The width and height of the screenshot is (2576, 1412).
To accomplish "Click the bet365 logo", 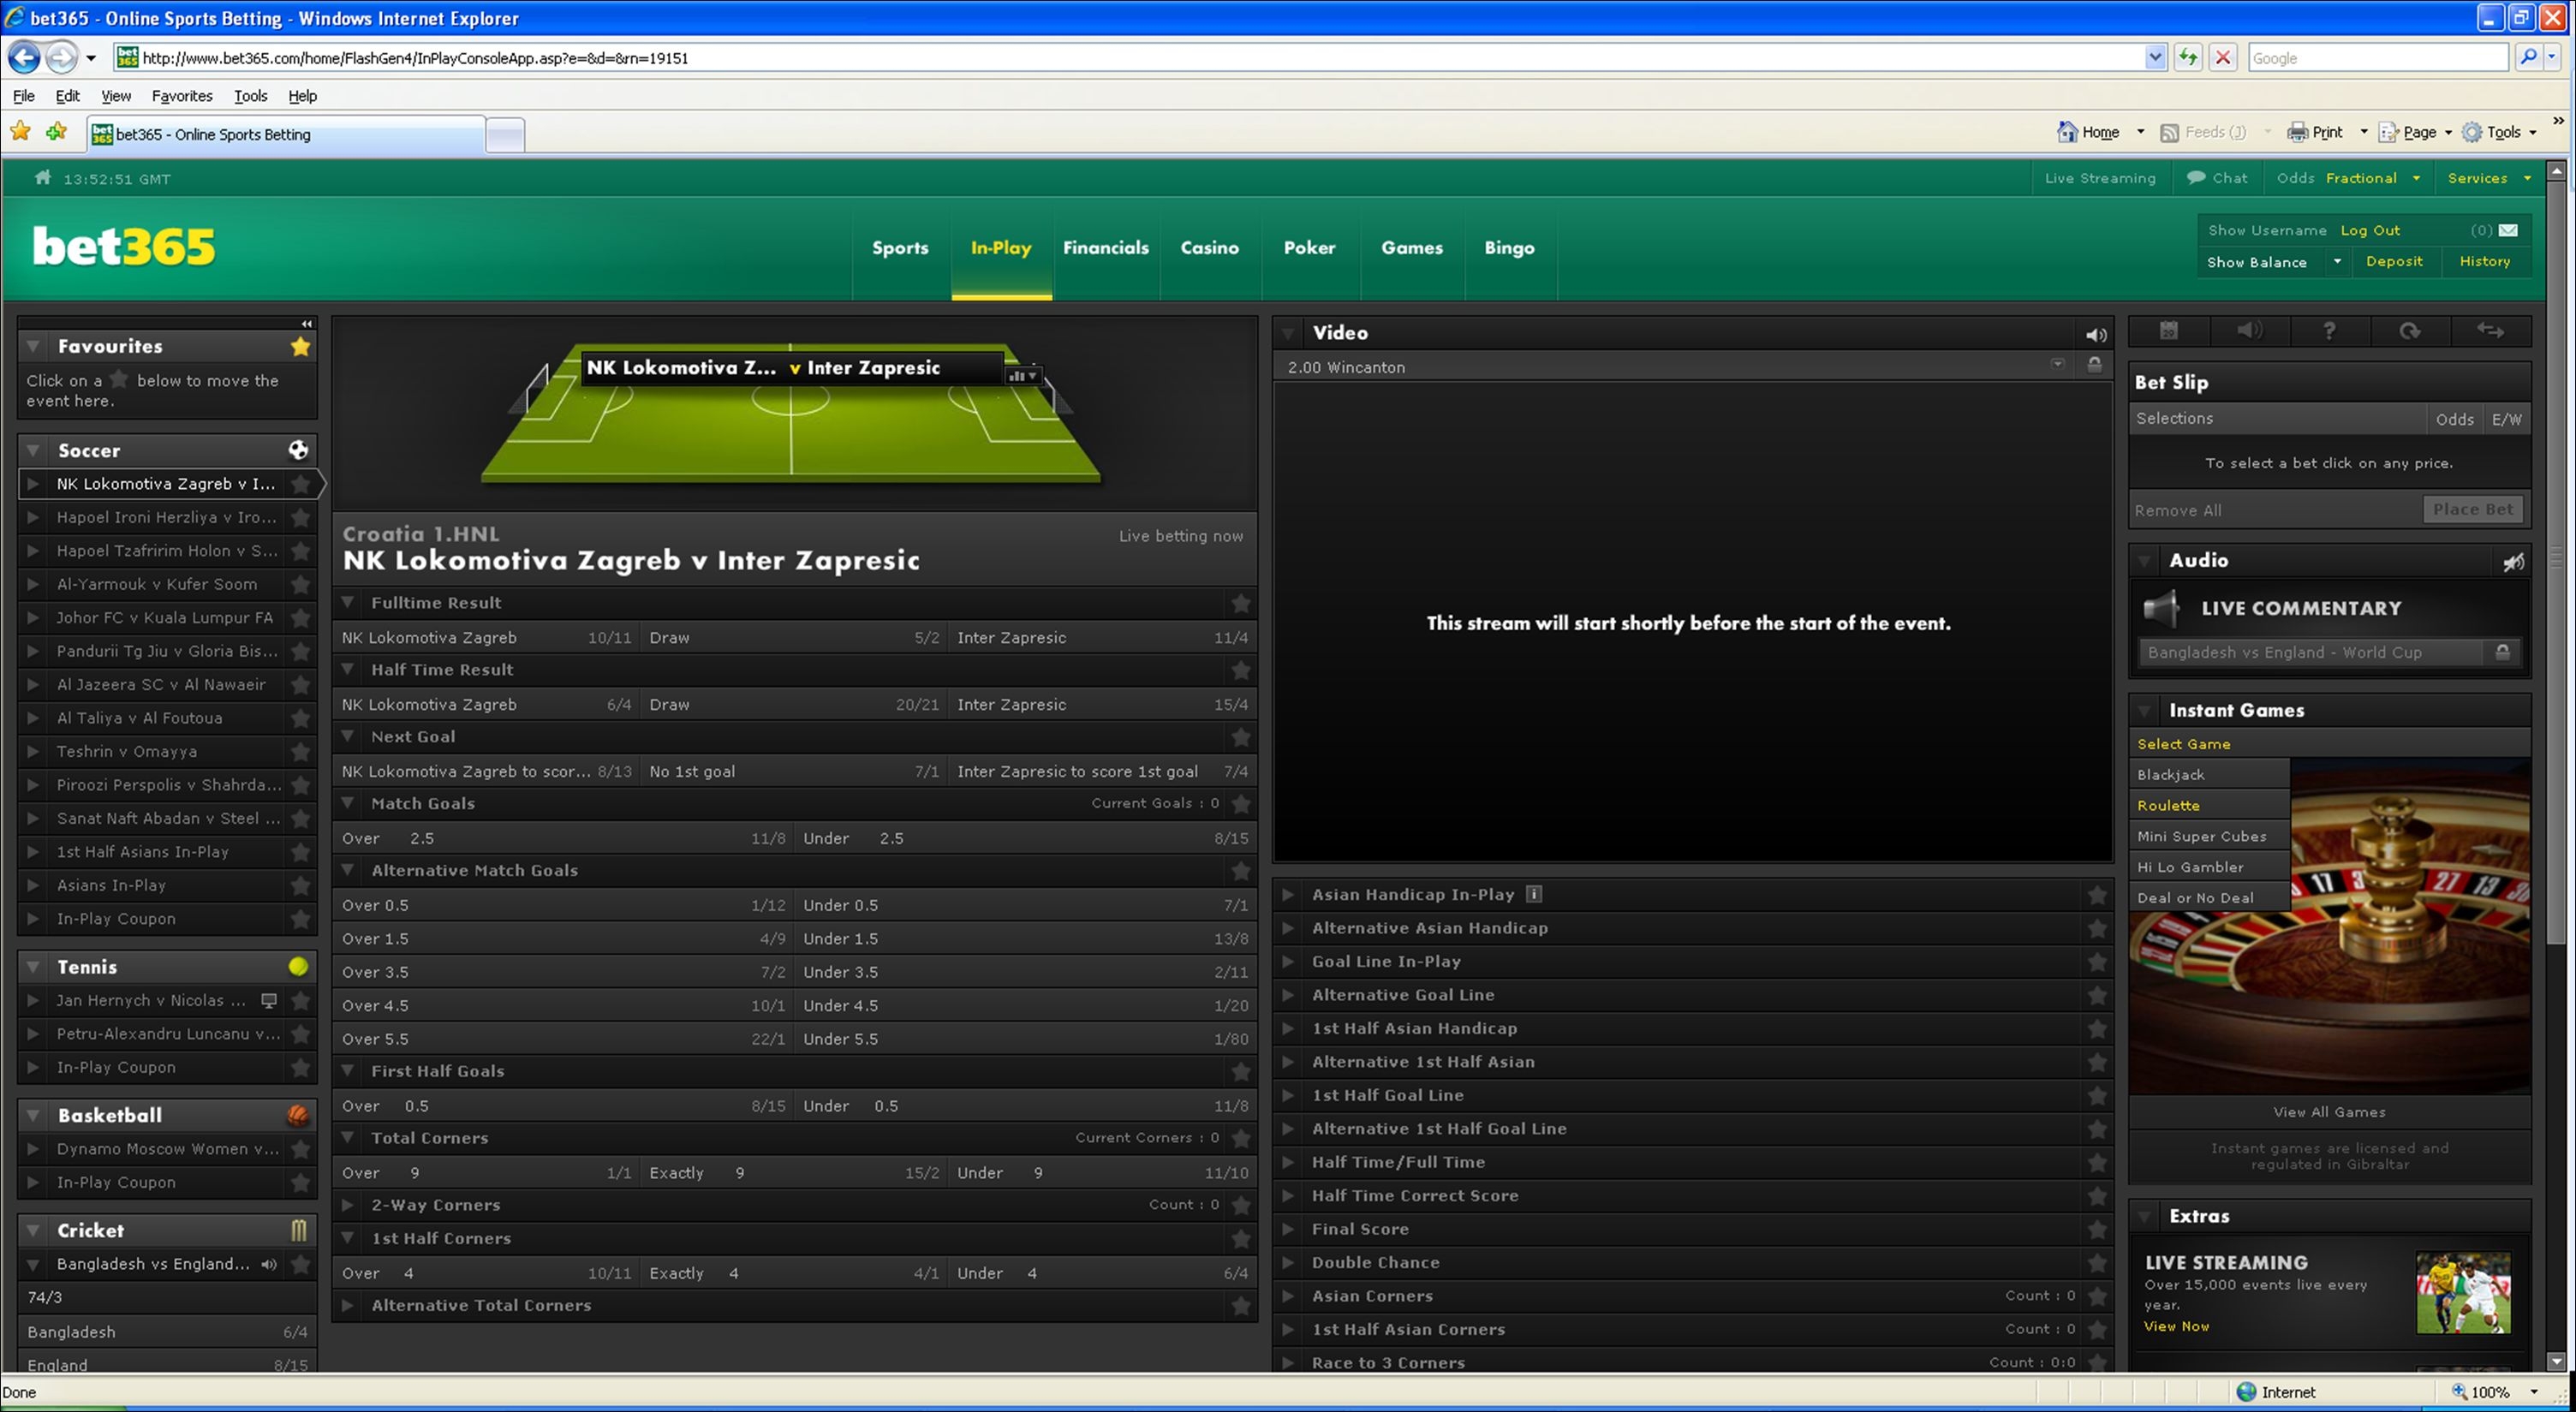I will pos(124,247).
